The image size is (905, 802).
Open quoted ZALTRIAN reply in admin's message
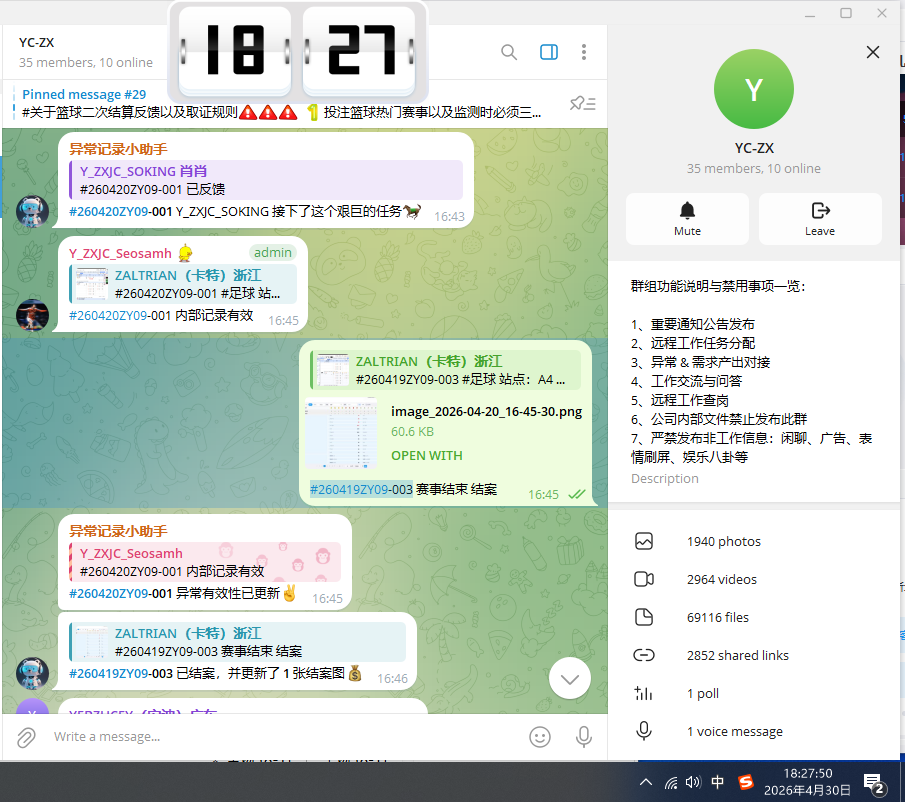[183, 284]
